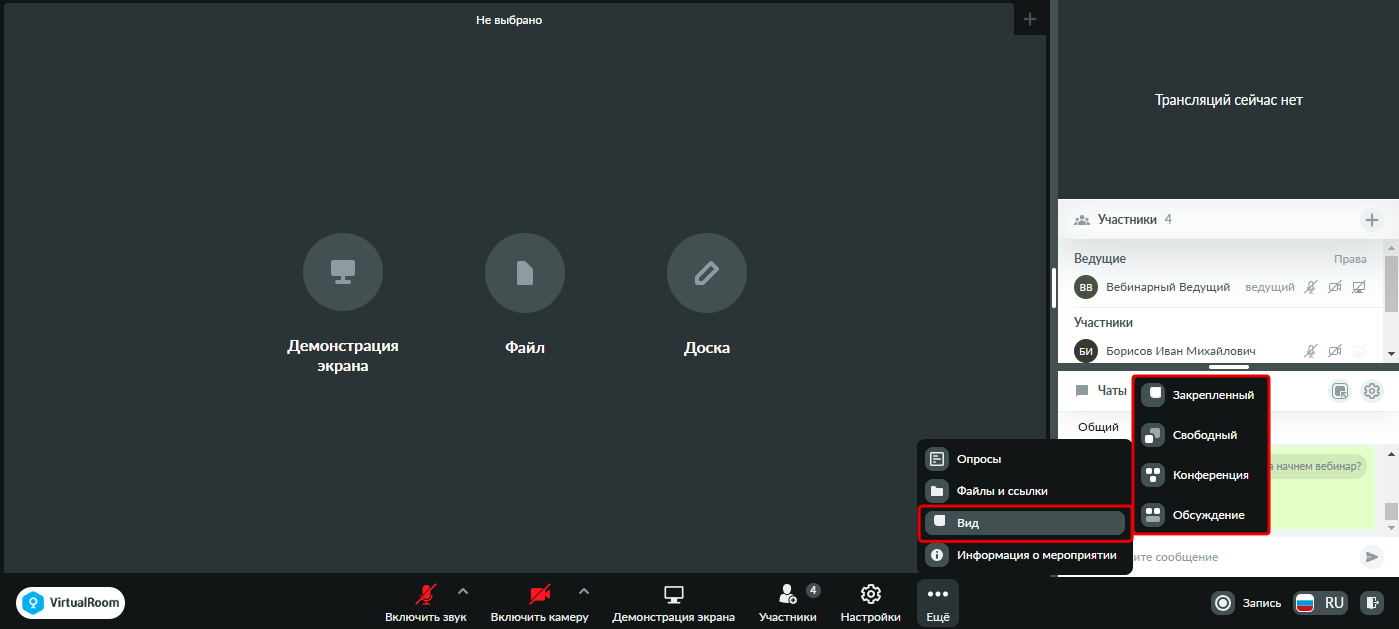Click the exit door icon
The image size is (1399, 629).
point(1373,603)
